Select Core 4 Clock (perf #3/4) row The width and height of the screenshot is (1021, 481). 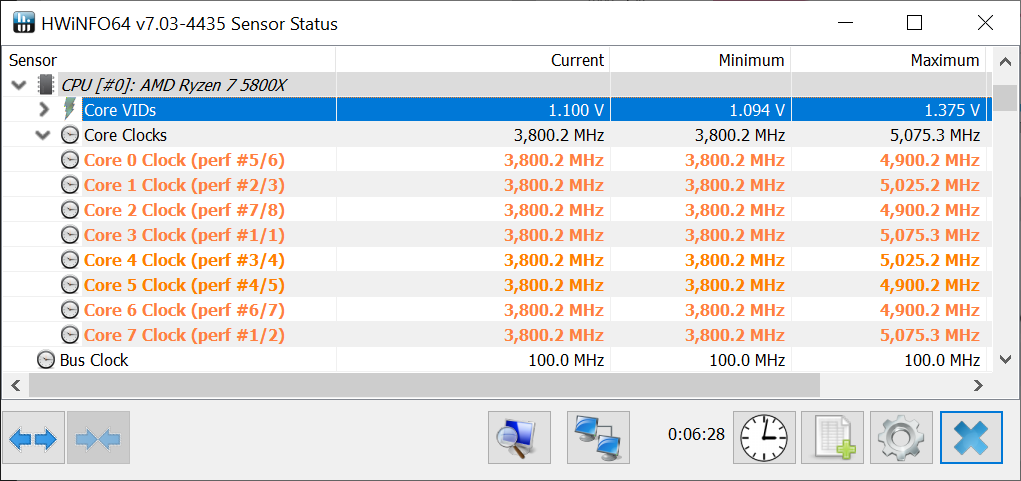[497, 260]
